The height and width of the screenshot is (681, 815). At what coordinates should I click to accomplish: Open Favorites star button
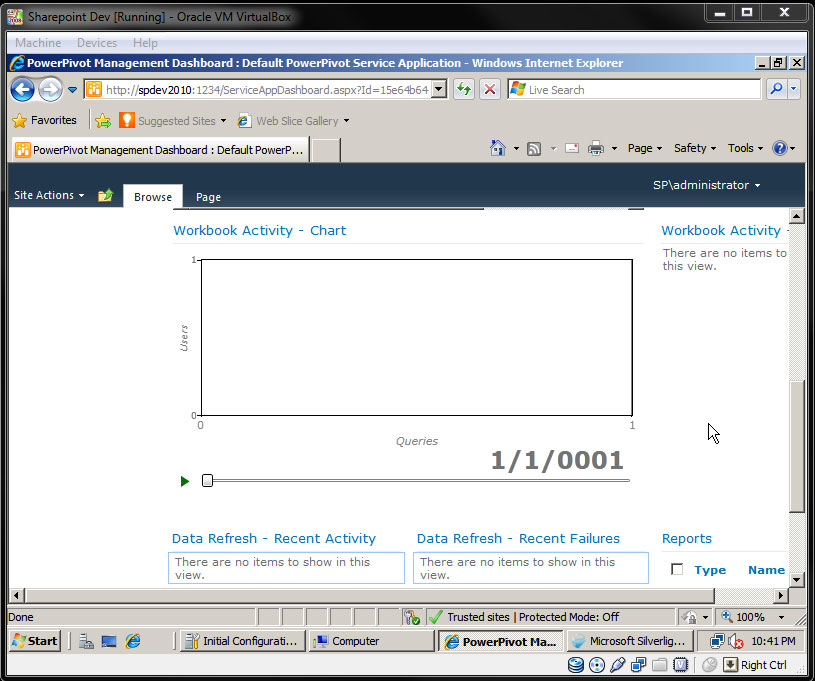[44, 121]
